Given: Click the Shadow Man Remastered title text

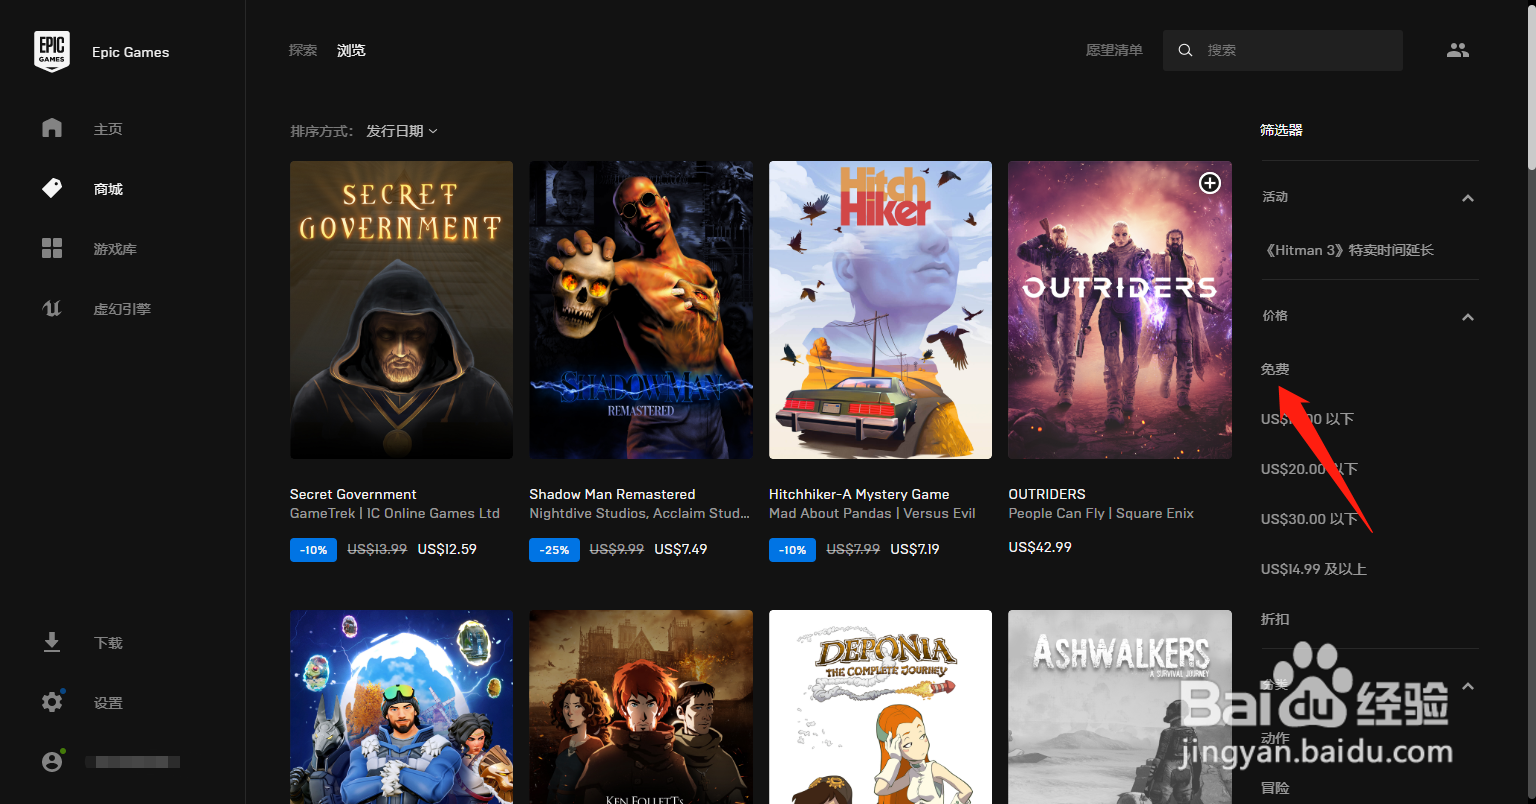Looking at the screenshot, I should click(x=612, y=494).
